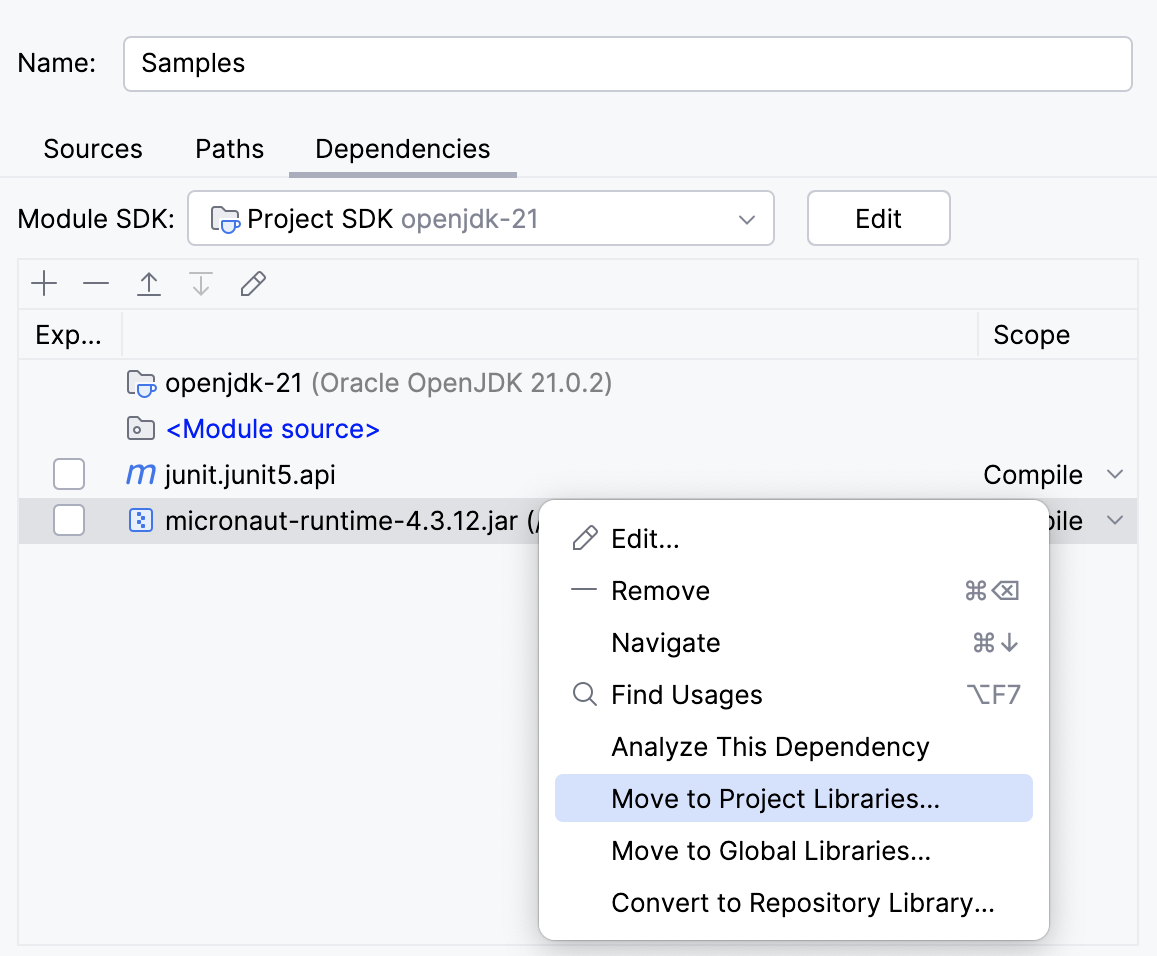This screenshot has width=1157, height=956.
Task: Remove selected dependency using the minus toolbar icon
Action: 96,284
